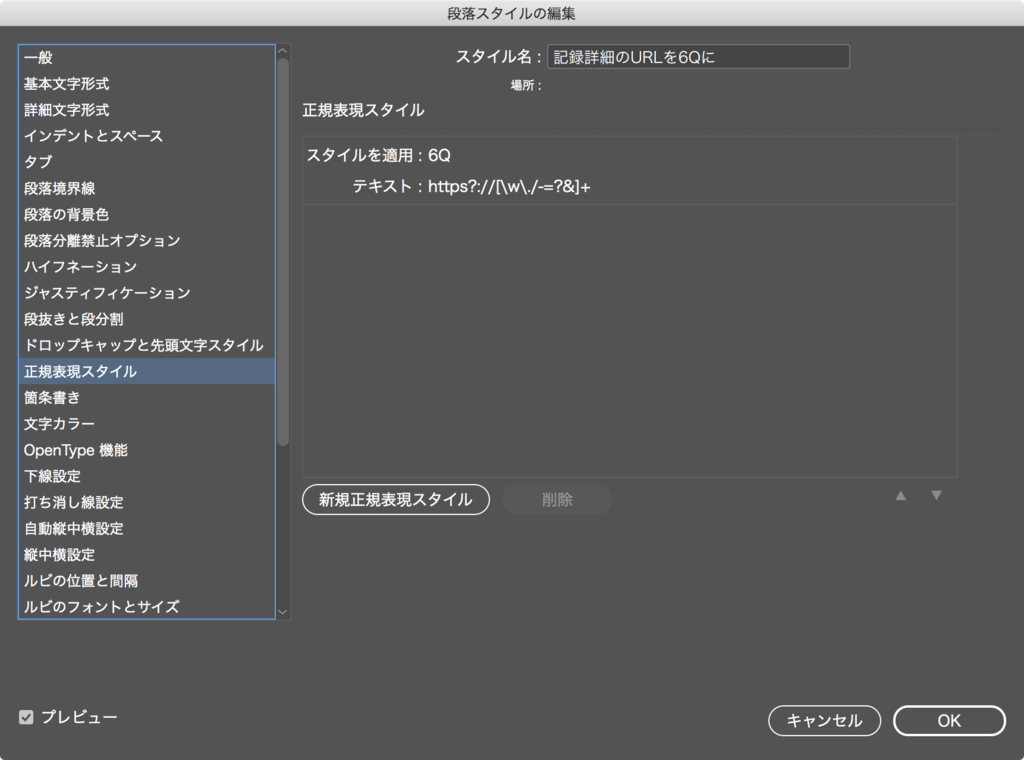The image size is (1024, 760).
Task: Move the GREP style up with the up arrow
Action: (x=901, y=496)
